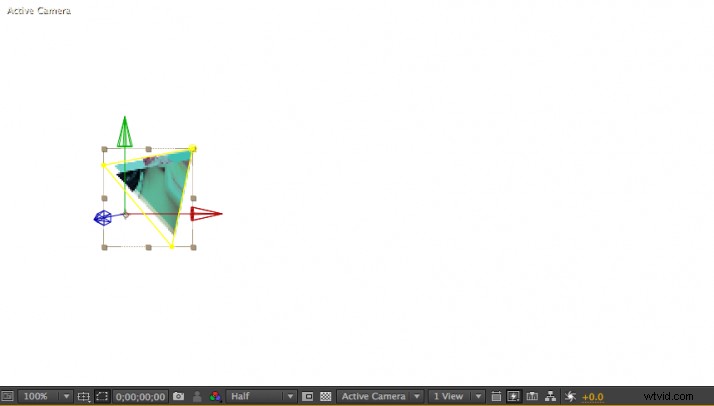This screenshot has height=406, width=714.
Task: Open the Show Channel color management icon
Action: (215, 396)
